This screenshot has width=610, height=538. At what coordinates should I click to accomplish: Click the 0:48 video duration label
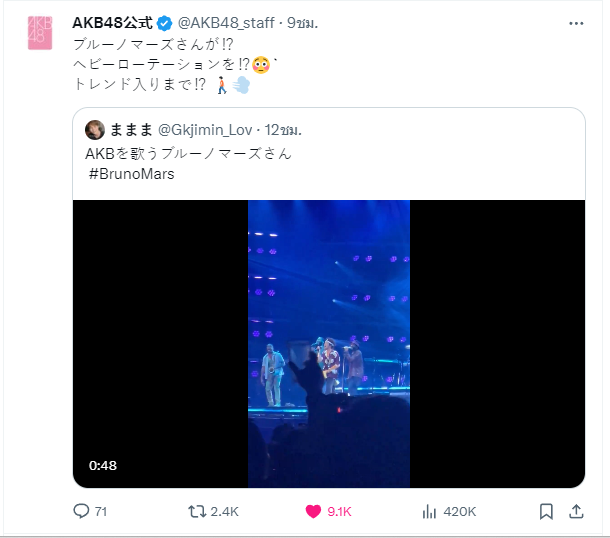tap(103, 466)
